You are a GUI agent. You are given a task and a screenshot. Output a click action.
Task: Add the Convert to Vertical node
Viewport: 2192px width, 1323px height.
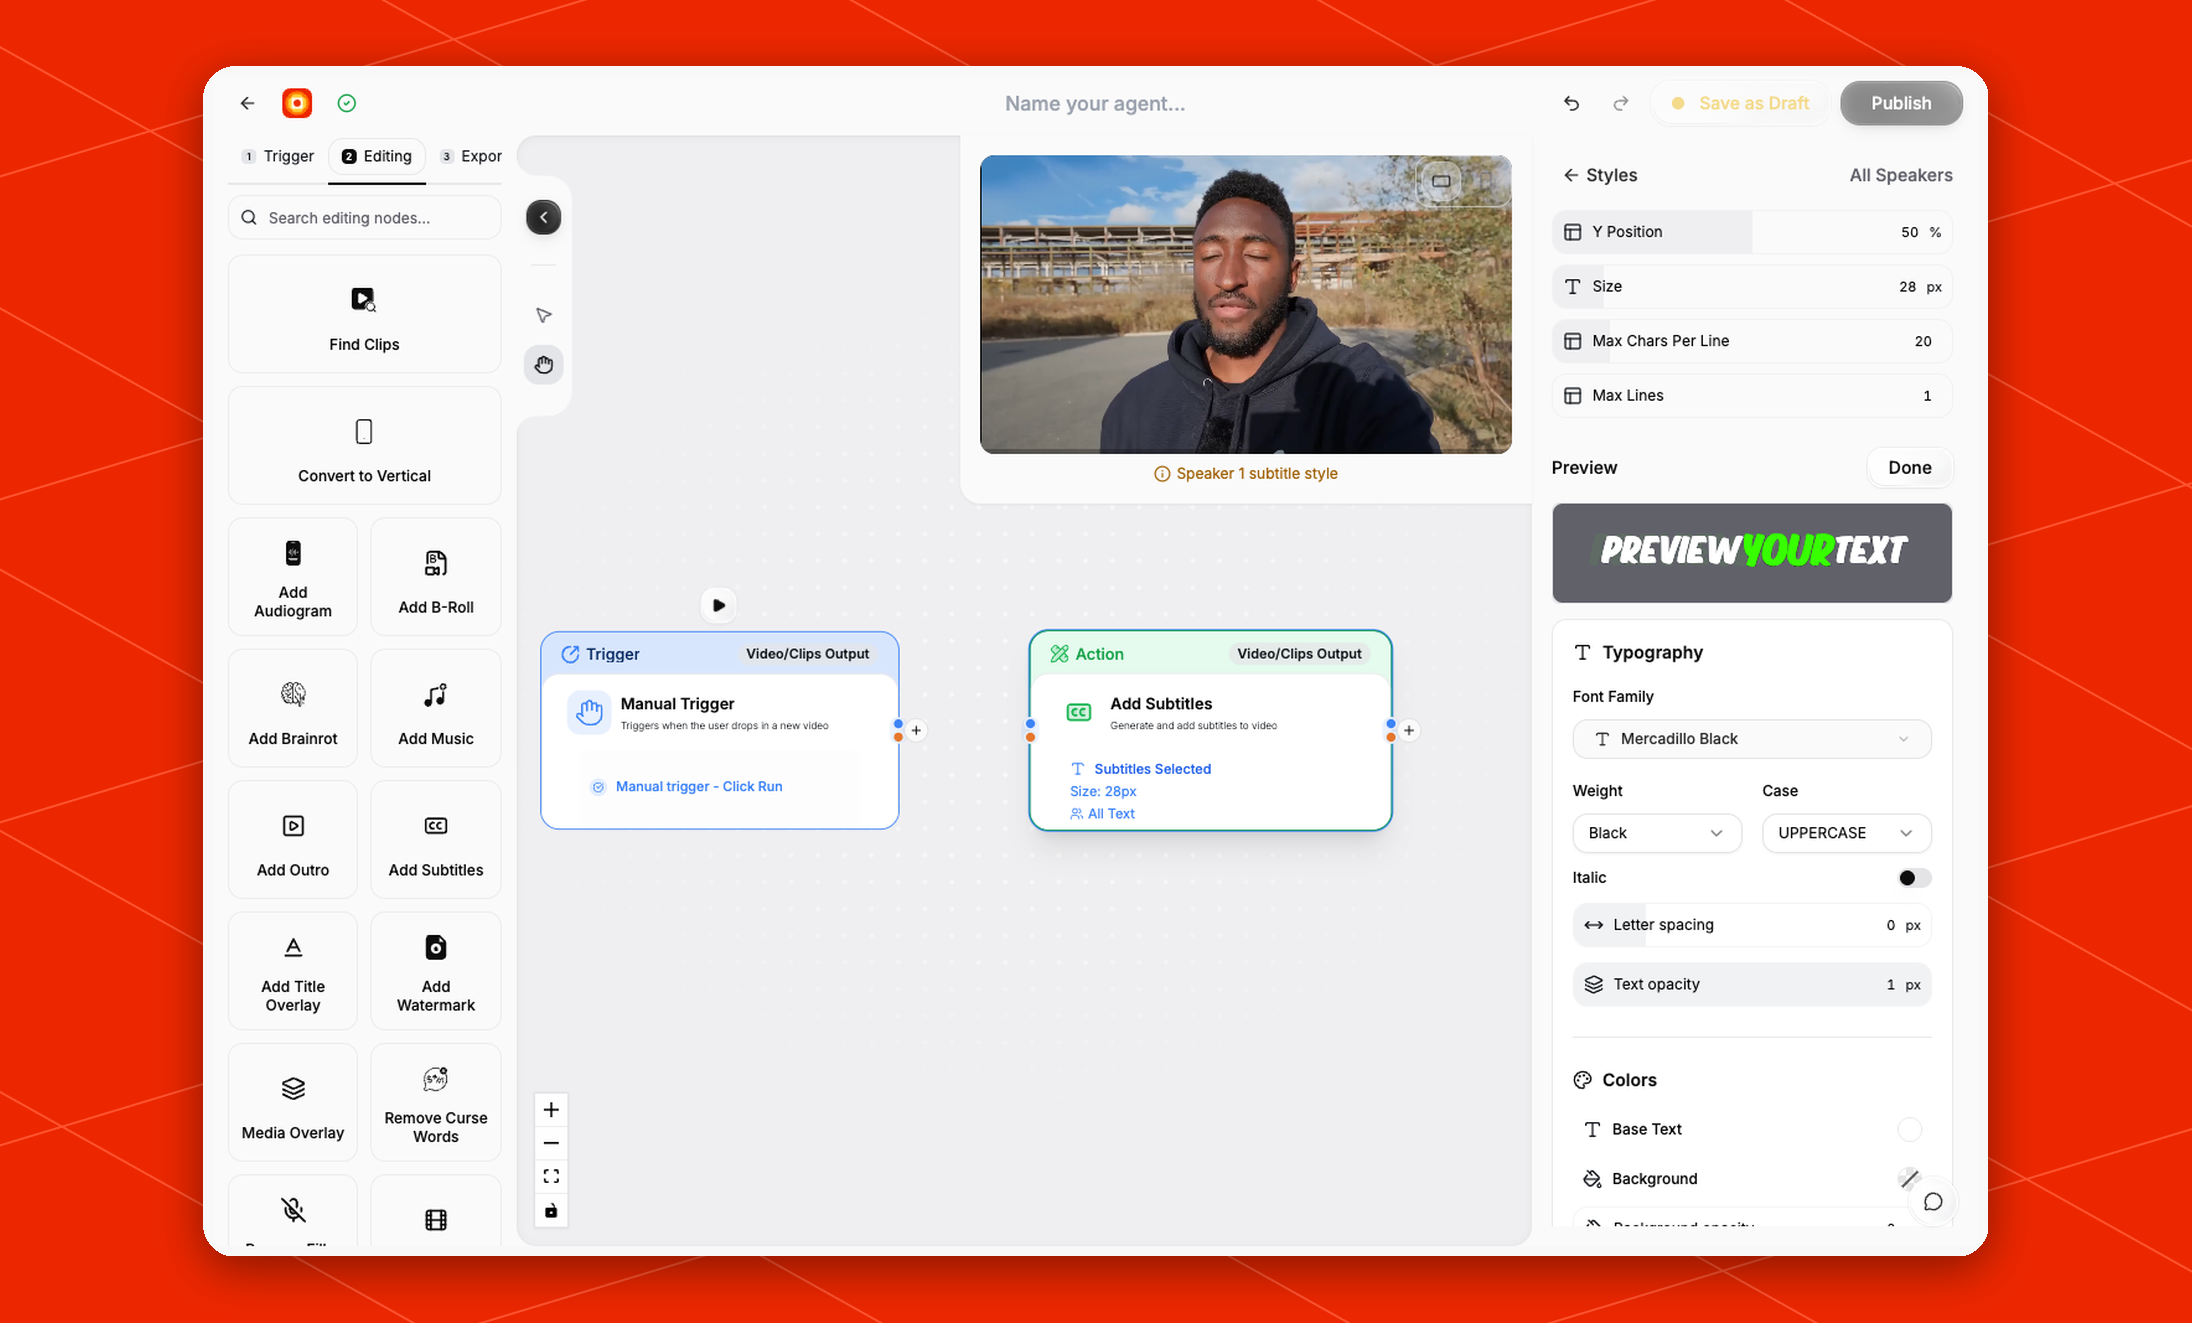point(364,446)
